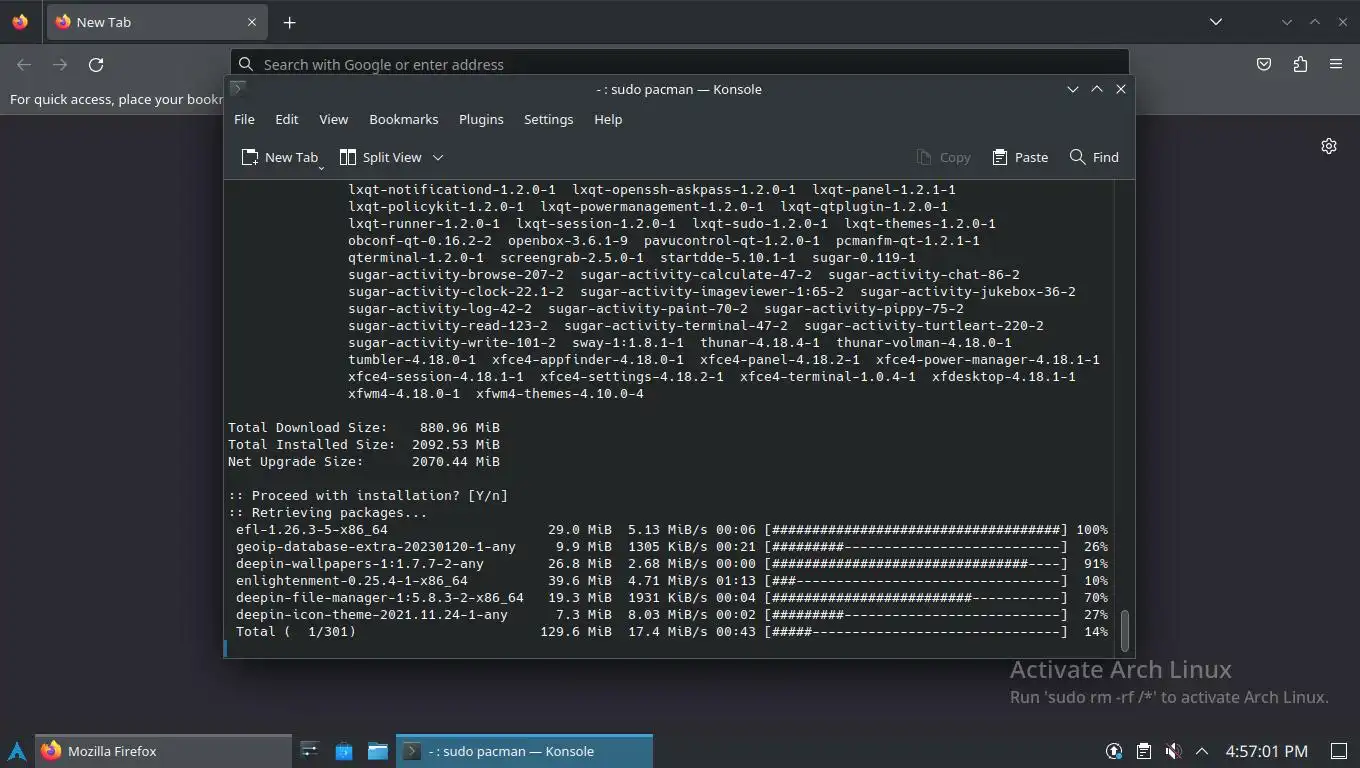Click the Total Installed Size text
This screenshot has width=1360, height=768.
(x=364, y=445)
